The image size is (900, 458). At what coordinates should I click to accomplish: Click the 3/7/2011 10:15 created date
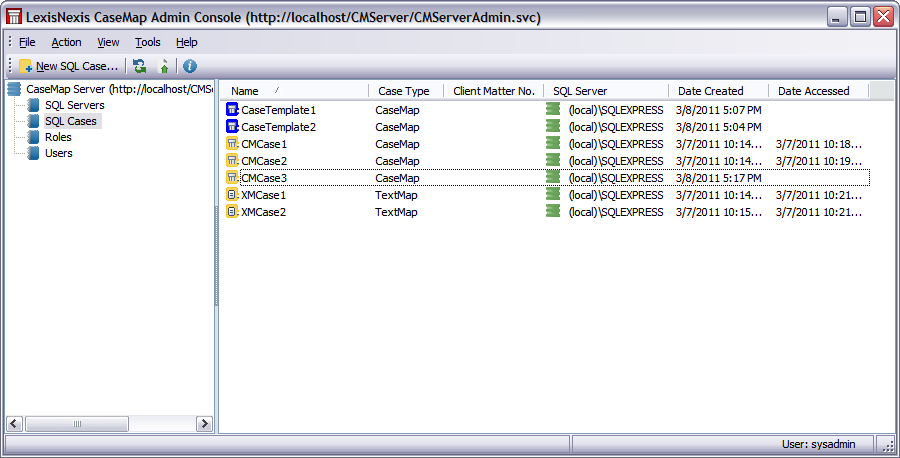coord(719,212)
